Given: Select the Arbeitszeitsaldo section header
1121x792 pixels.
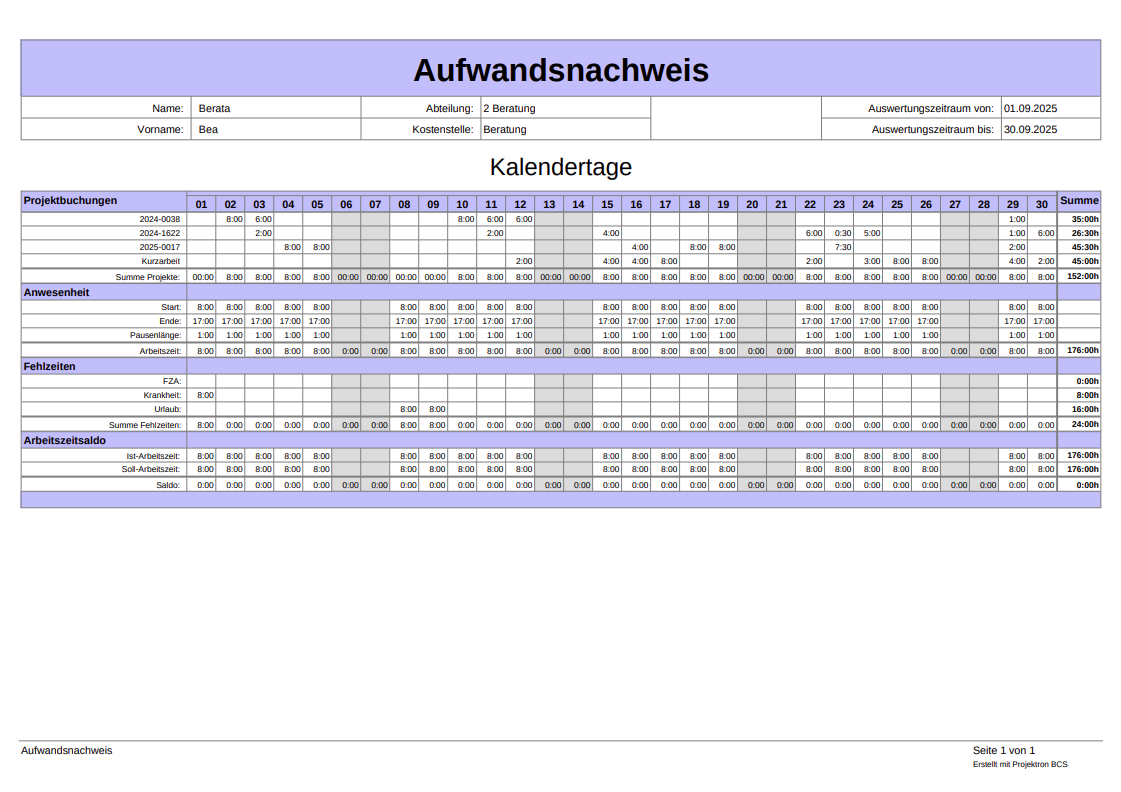Looking at the screenshot, I should tap(65, 440).
